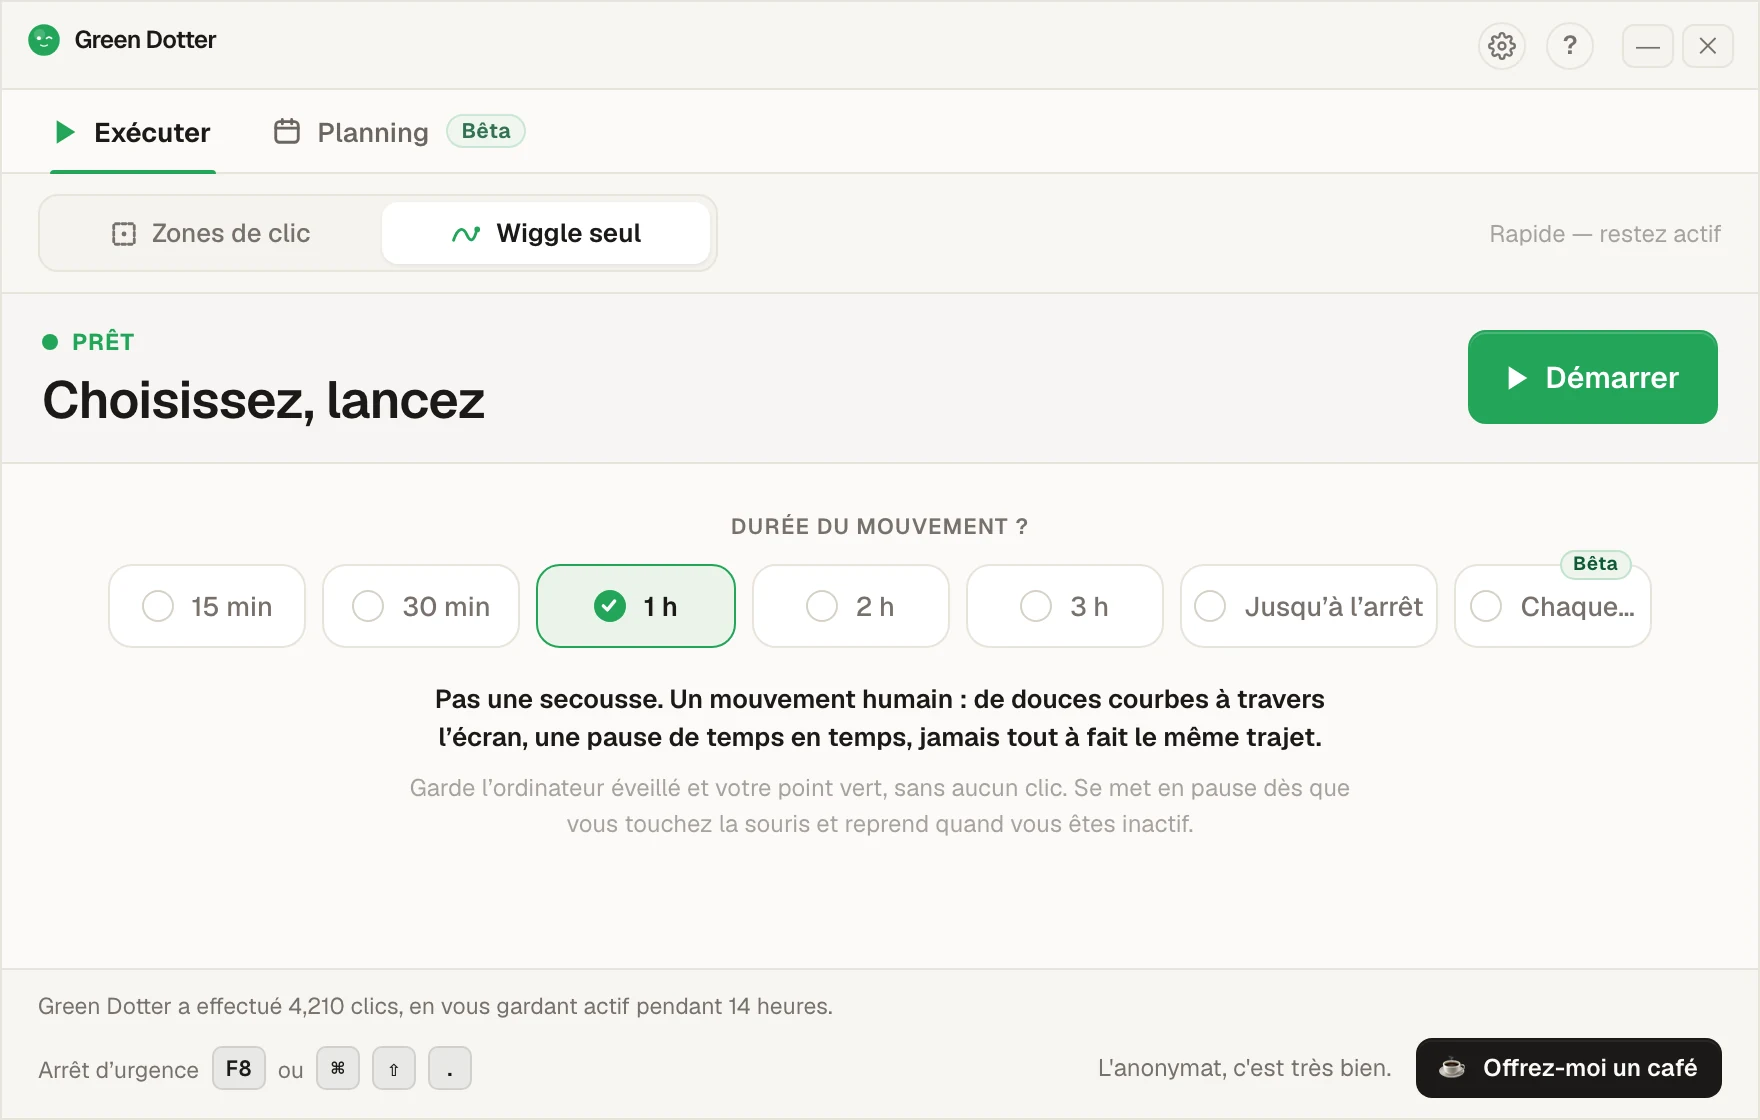Click the Shift arrow key badge
The height and width of the screenshot is (1120, 1760).
[x=394, y=1068]
